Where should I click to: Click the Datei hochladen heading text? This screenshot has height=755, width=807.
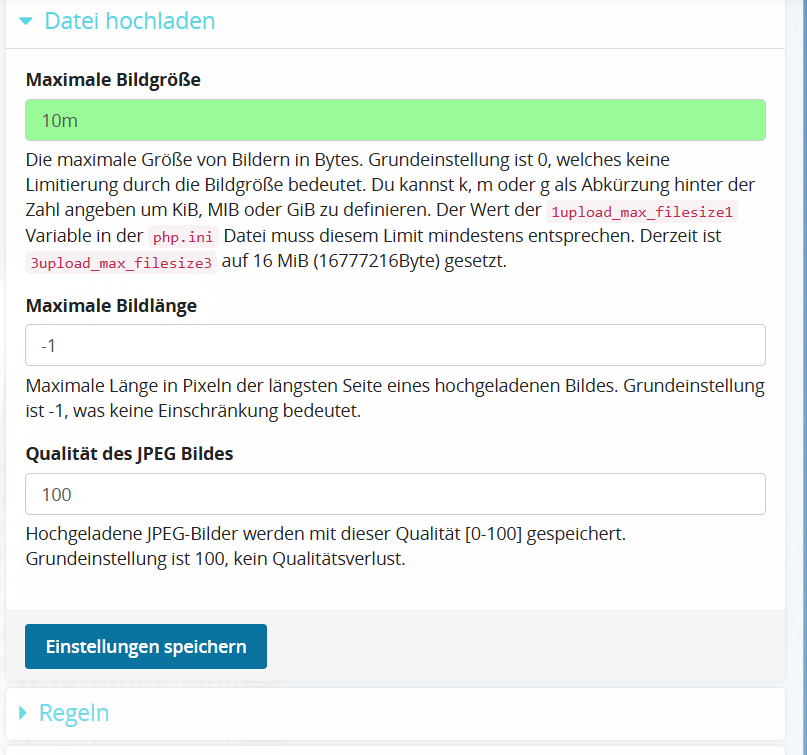[129, 20]
